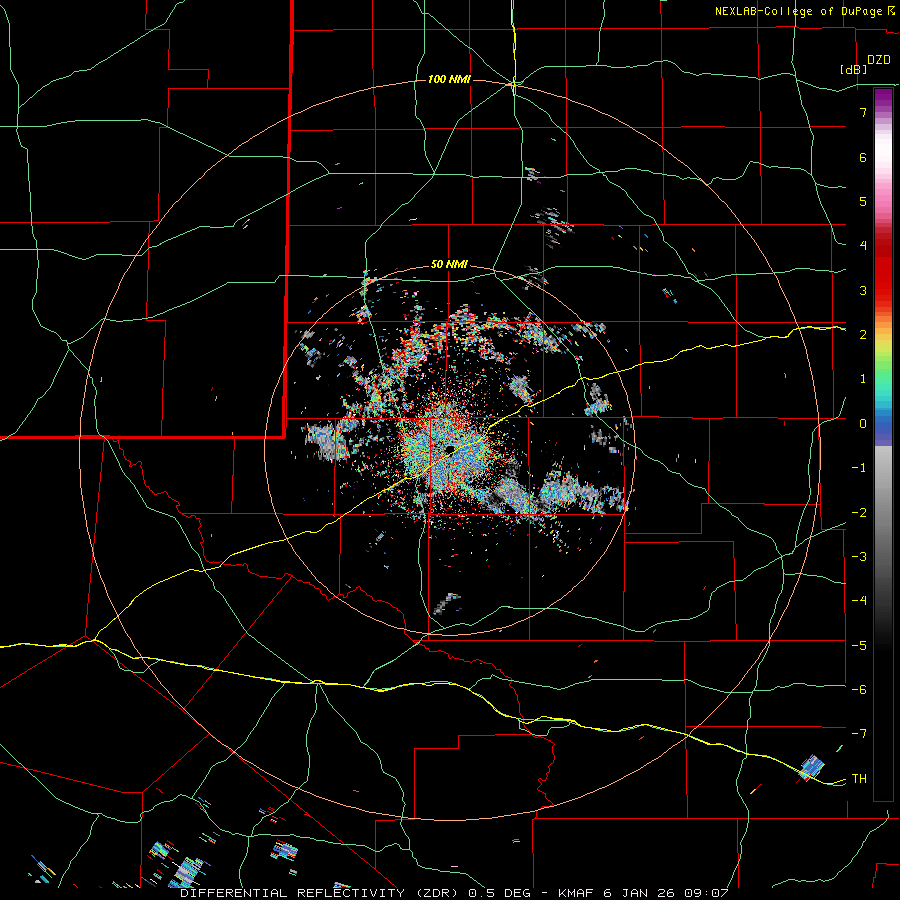Click the [dB] units label
900x900 pixels.
pos(853,69)
